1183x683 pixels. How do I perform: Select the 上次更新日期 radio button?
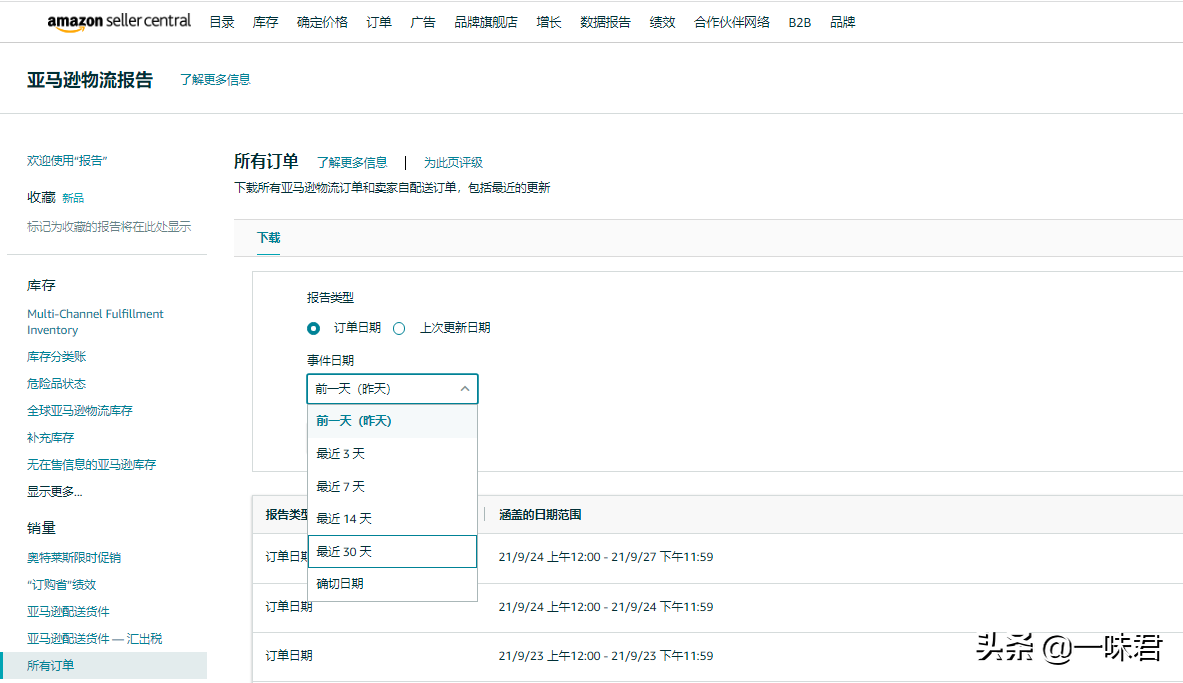point(399,328)
